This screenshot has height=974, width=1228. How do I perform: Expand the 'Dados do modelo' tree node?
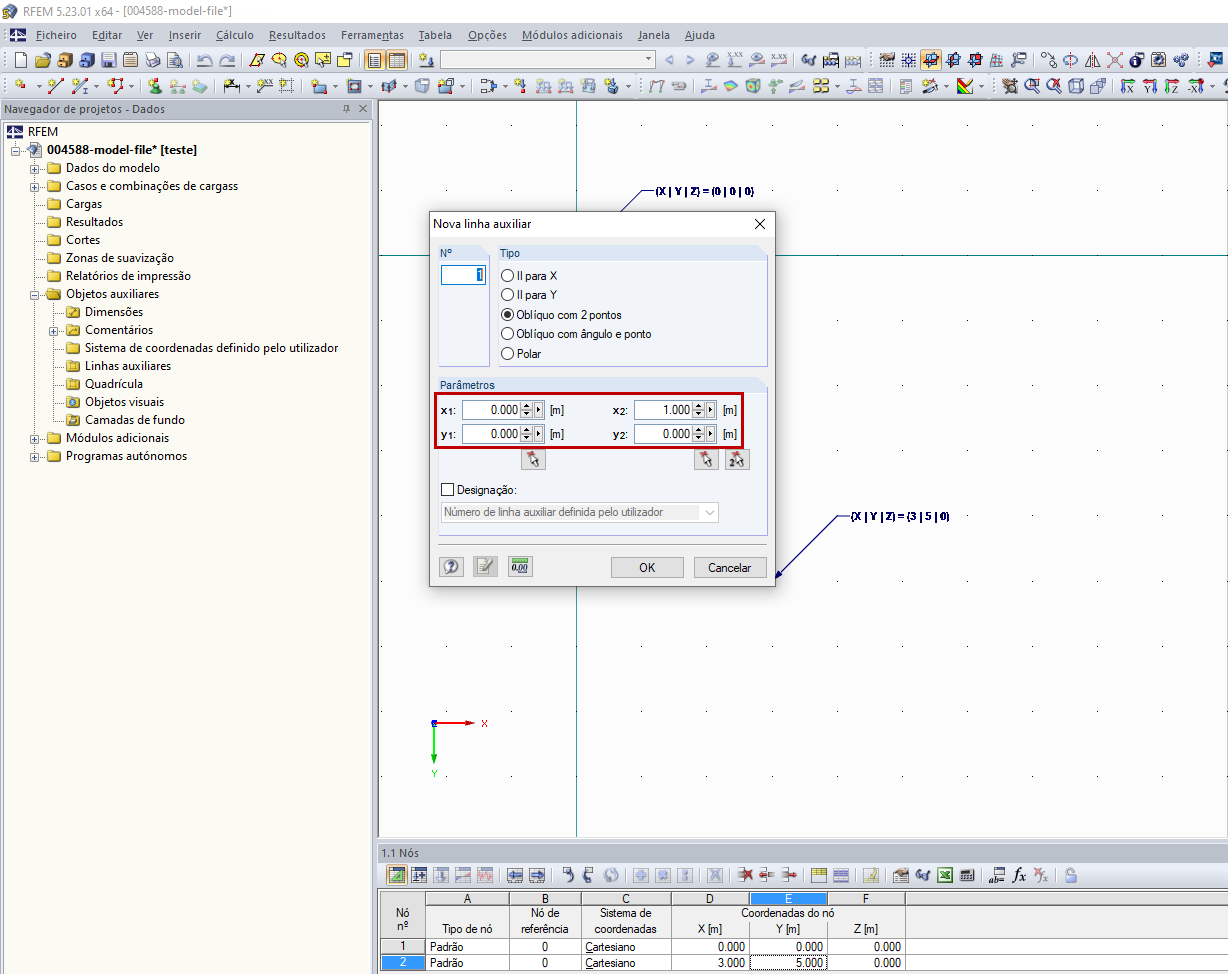coord(34,168)
